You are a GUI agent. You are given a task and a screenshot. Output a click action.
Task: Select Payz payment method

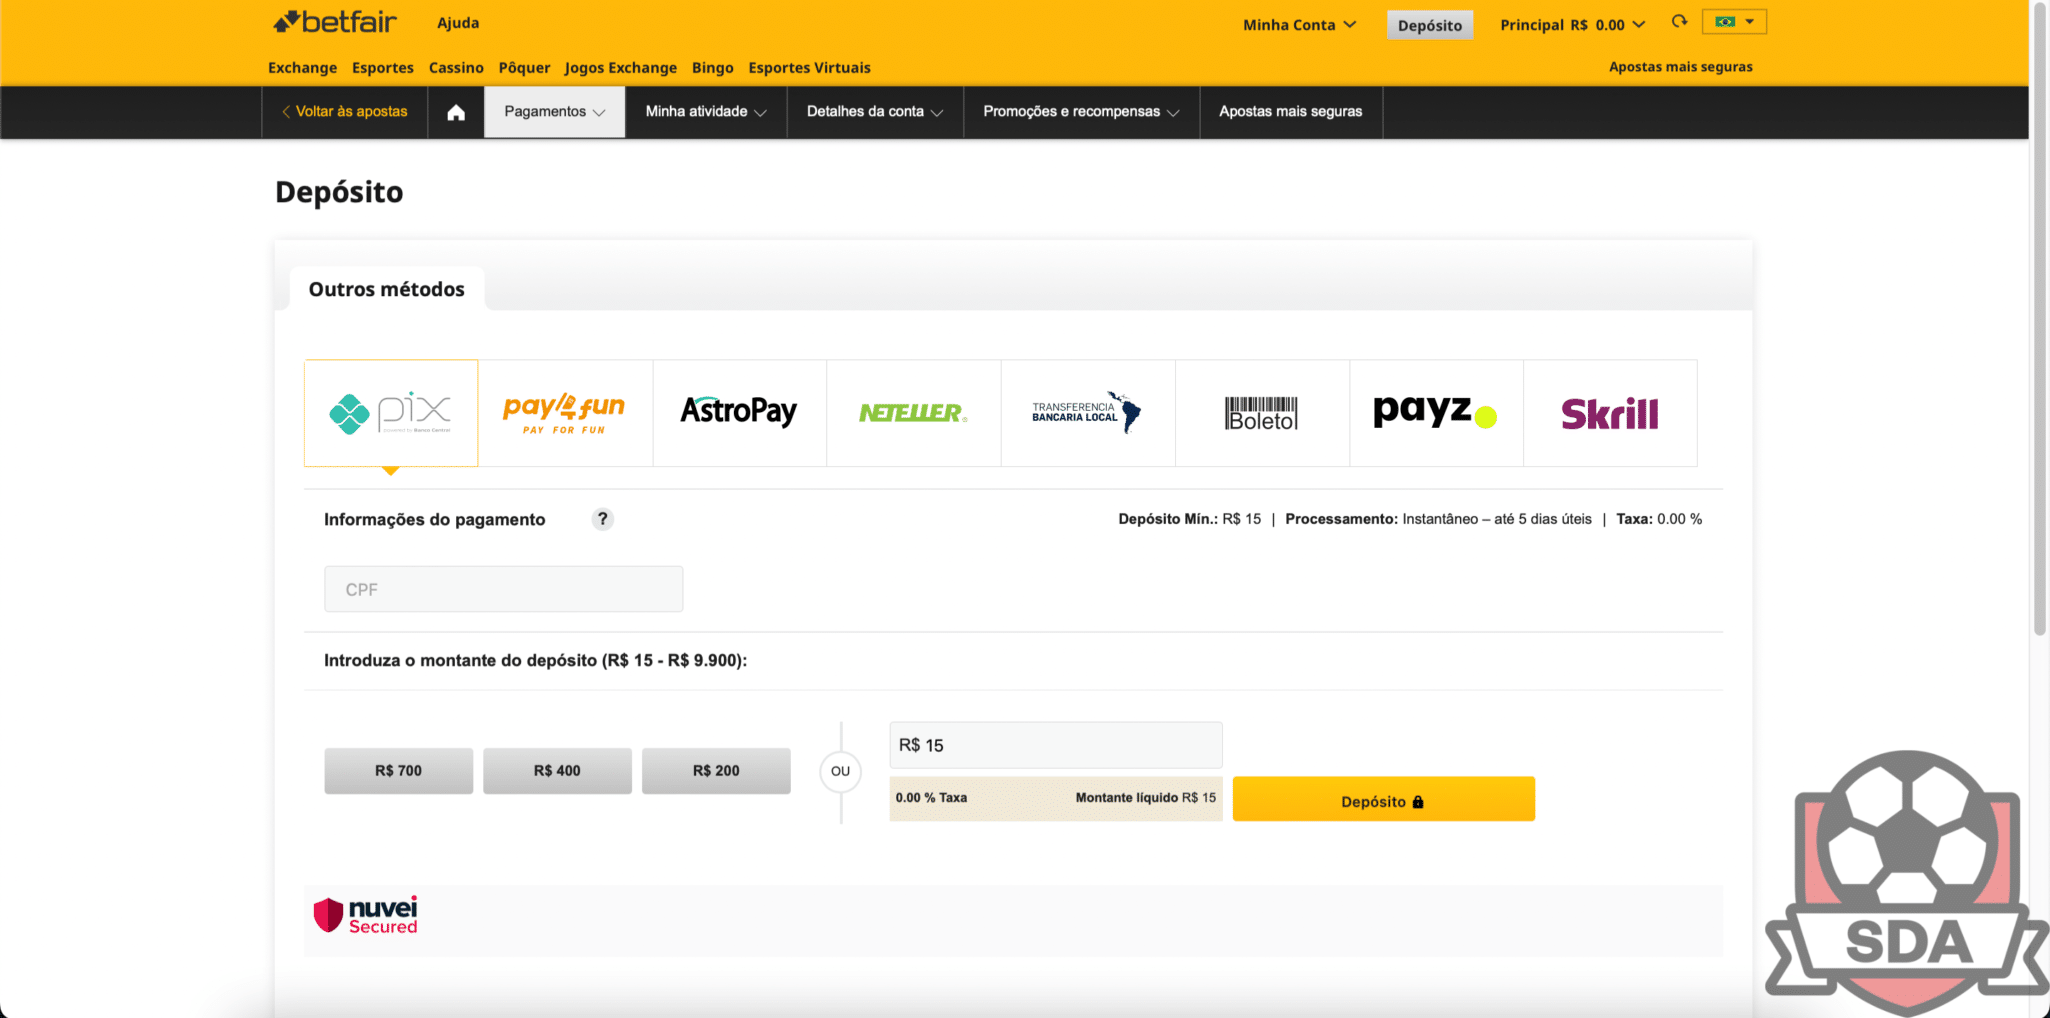click(1436, 413)
